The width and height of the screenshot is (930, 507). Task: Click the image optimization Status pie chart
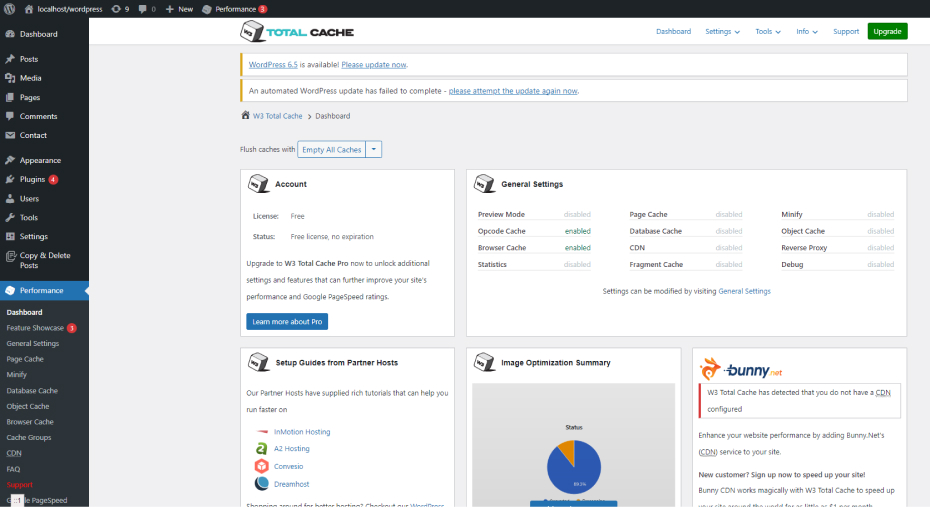coord(574,467)
